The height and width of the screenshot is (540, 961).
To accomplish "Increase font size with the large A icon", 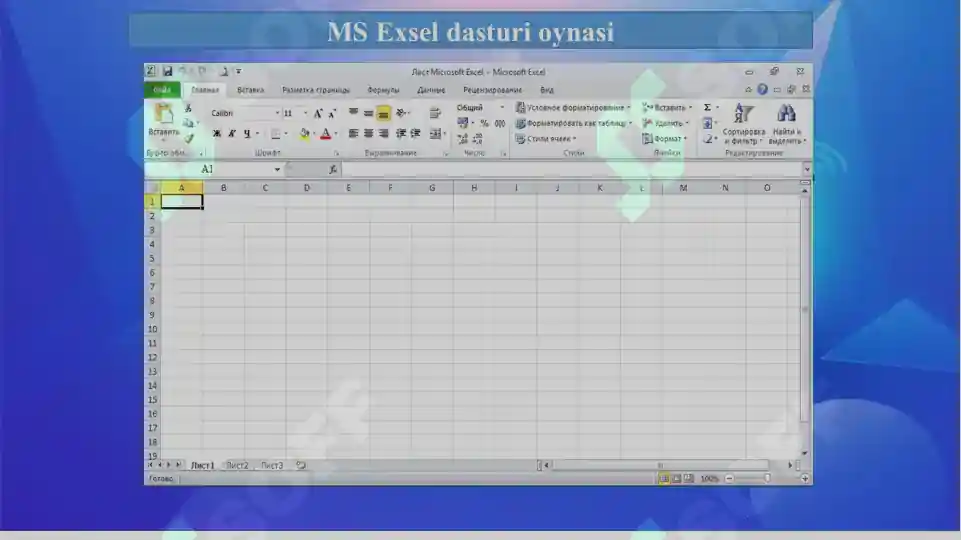I will coord(317,113).
